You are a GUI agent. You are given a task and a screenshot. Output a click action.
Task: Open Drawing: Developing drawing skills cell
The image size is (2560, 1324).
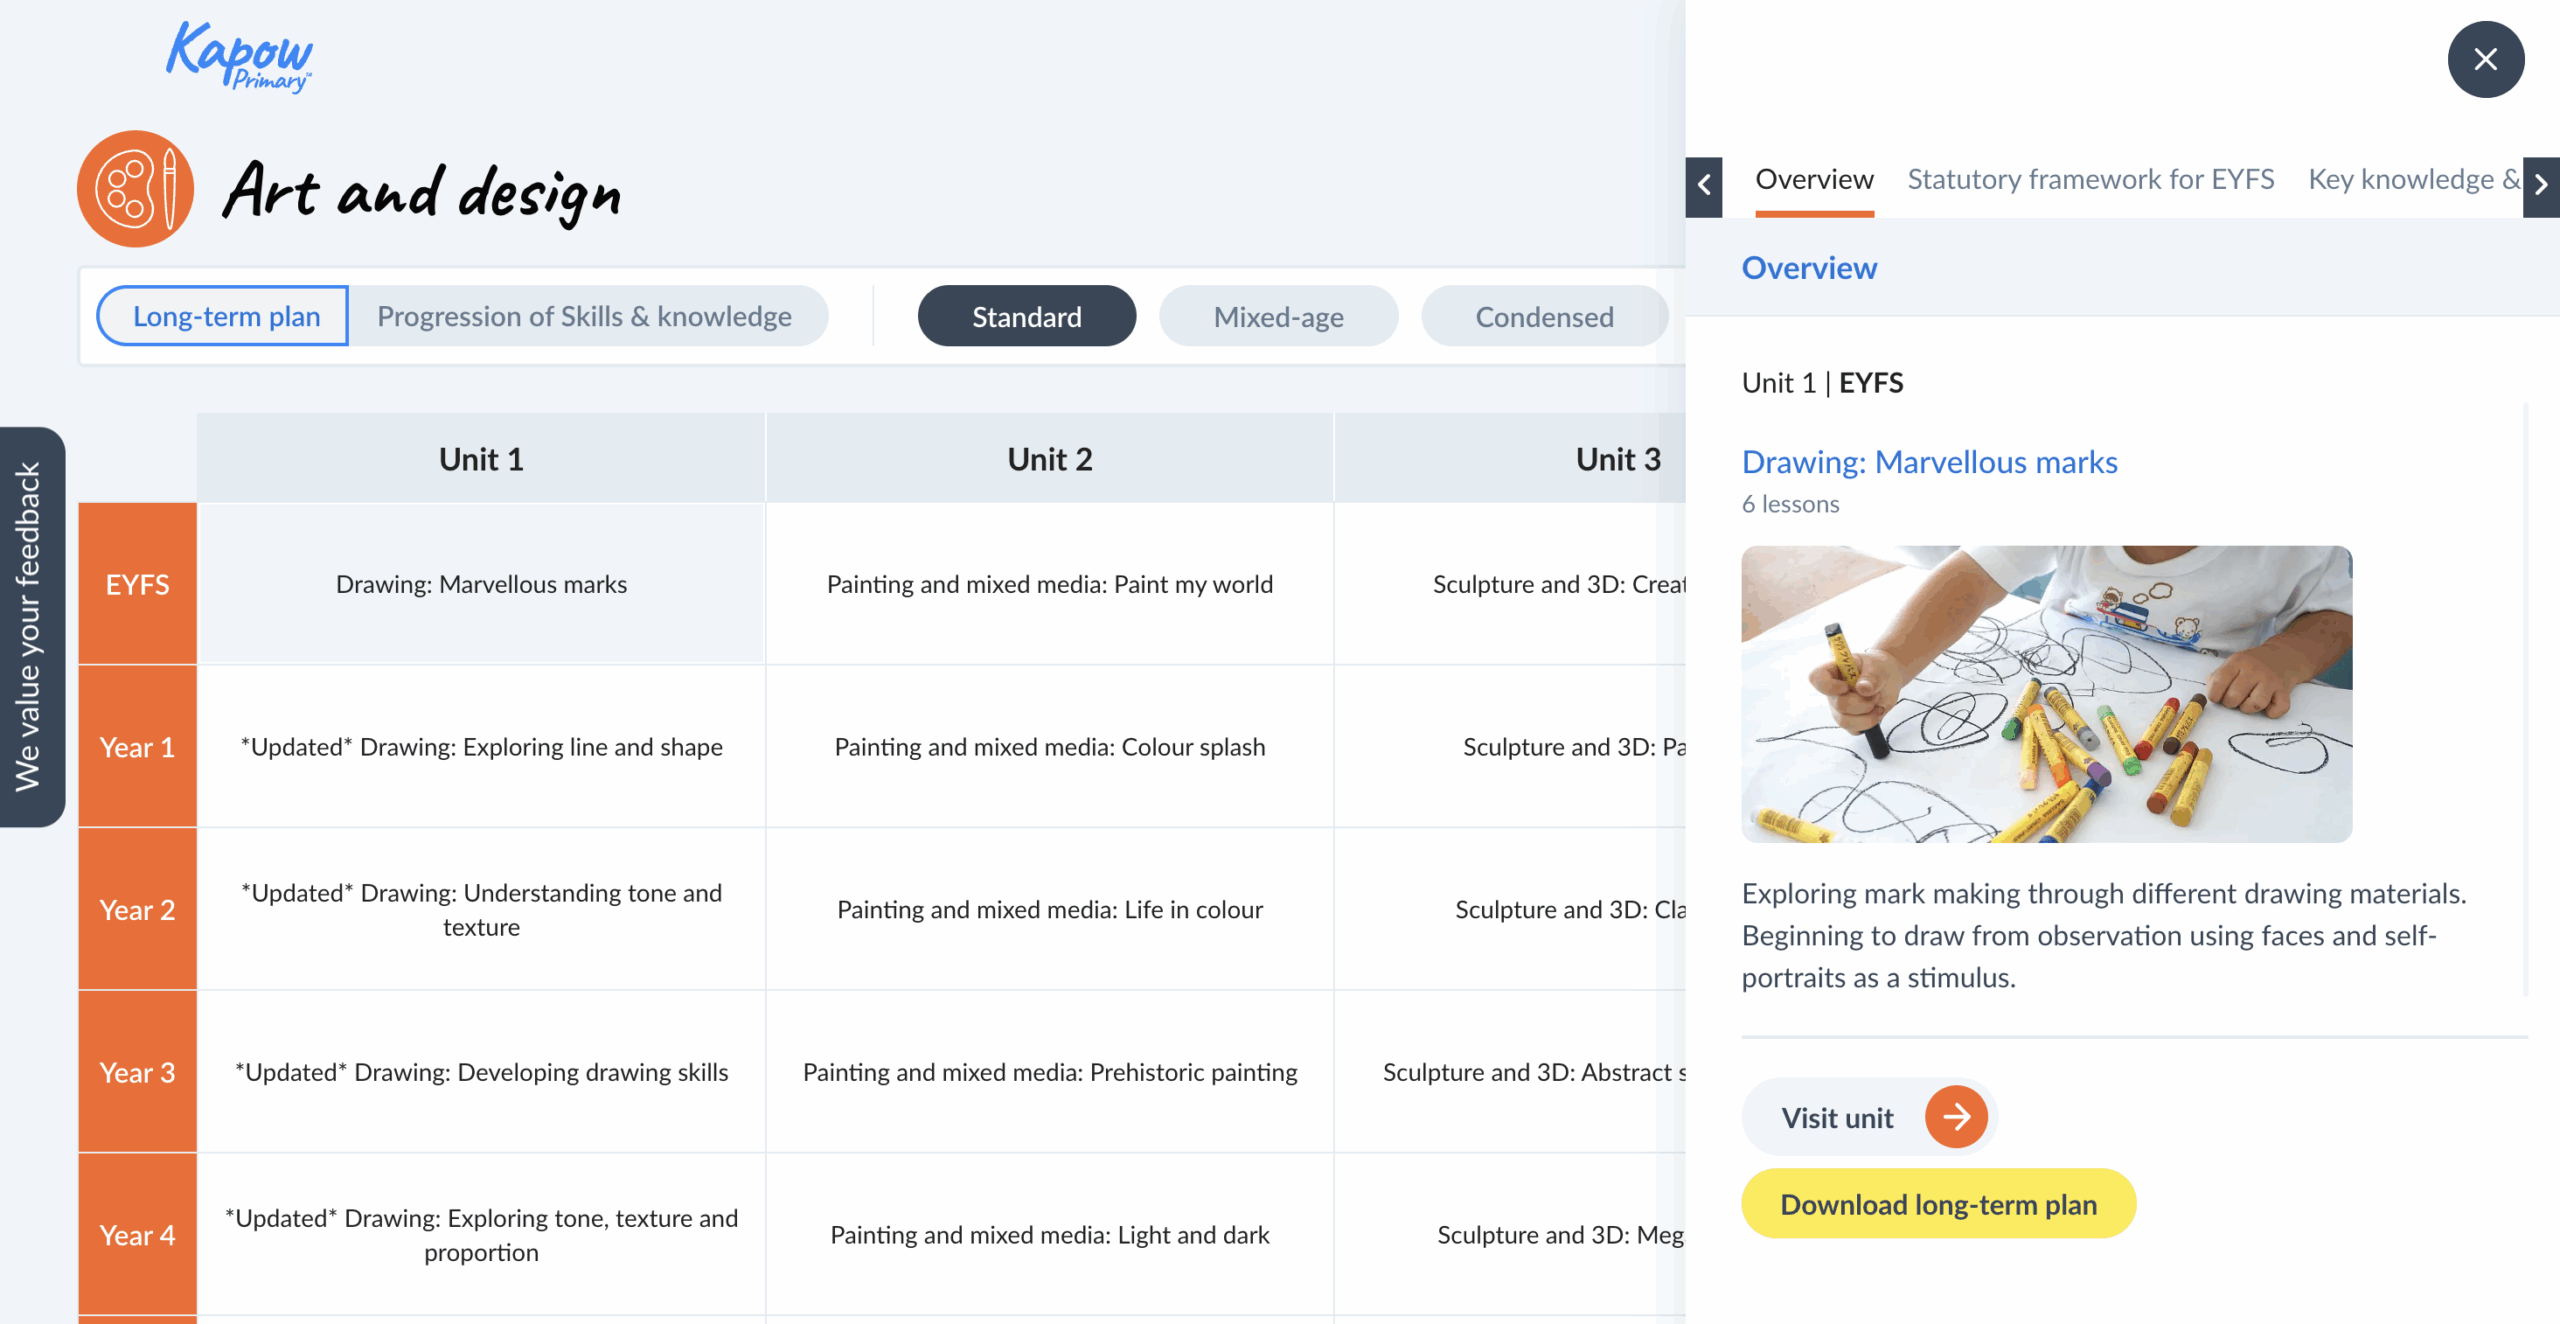(481, 1072)
